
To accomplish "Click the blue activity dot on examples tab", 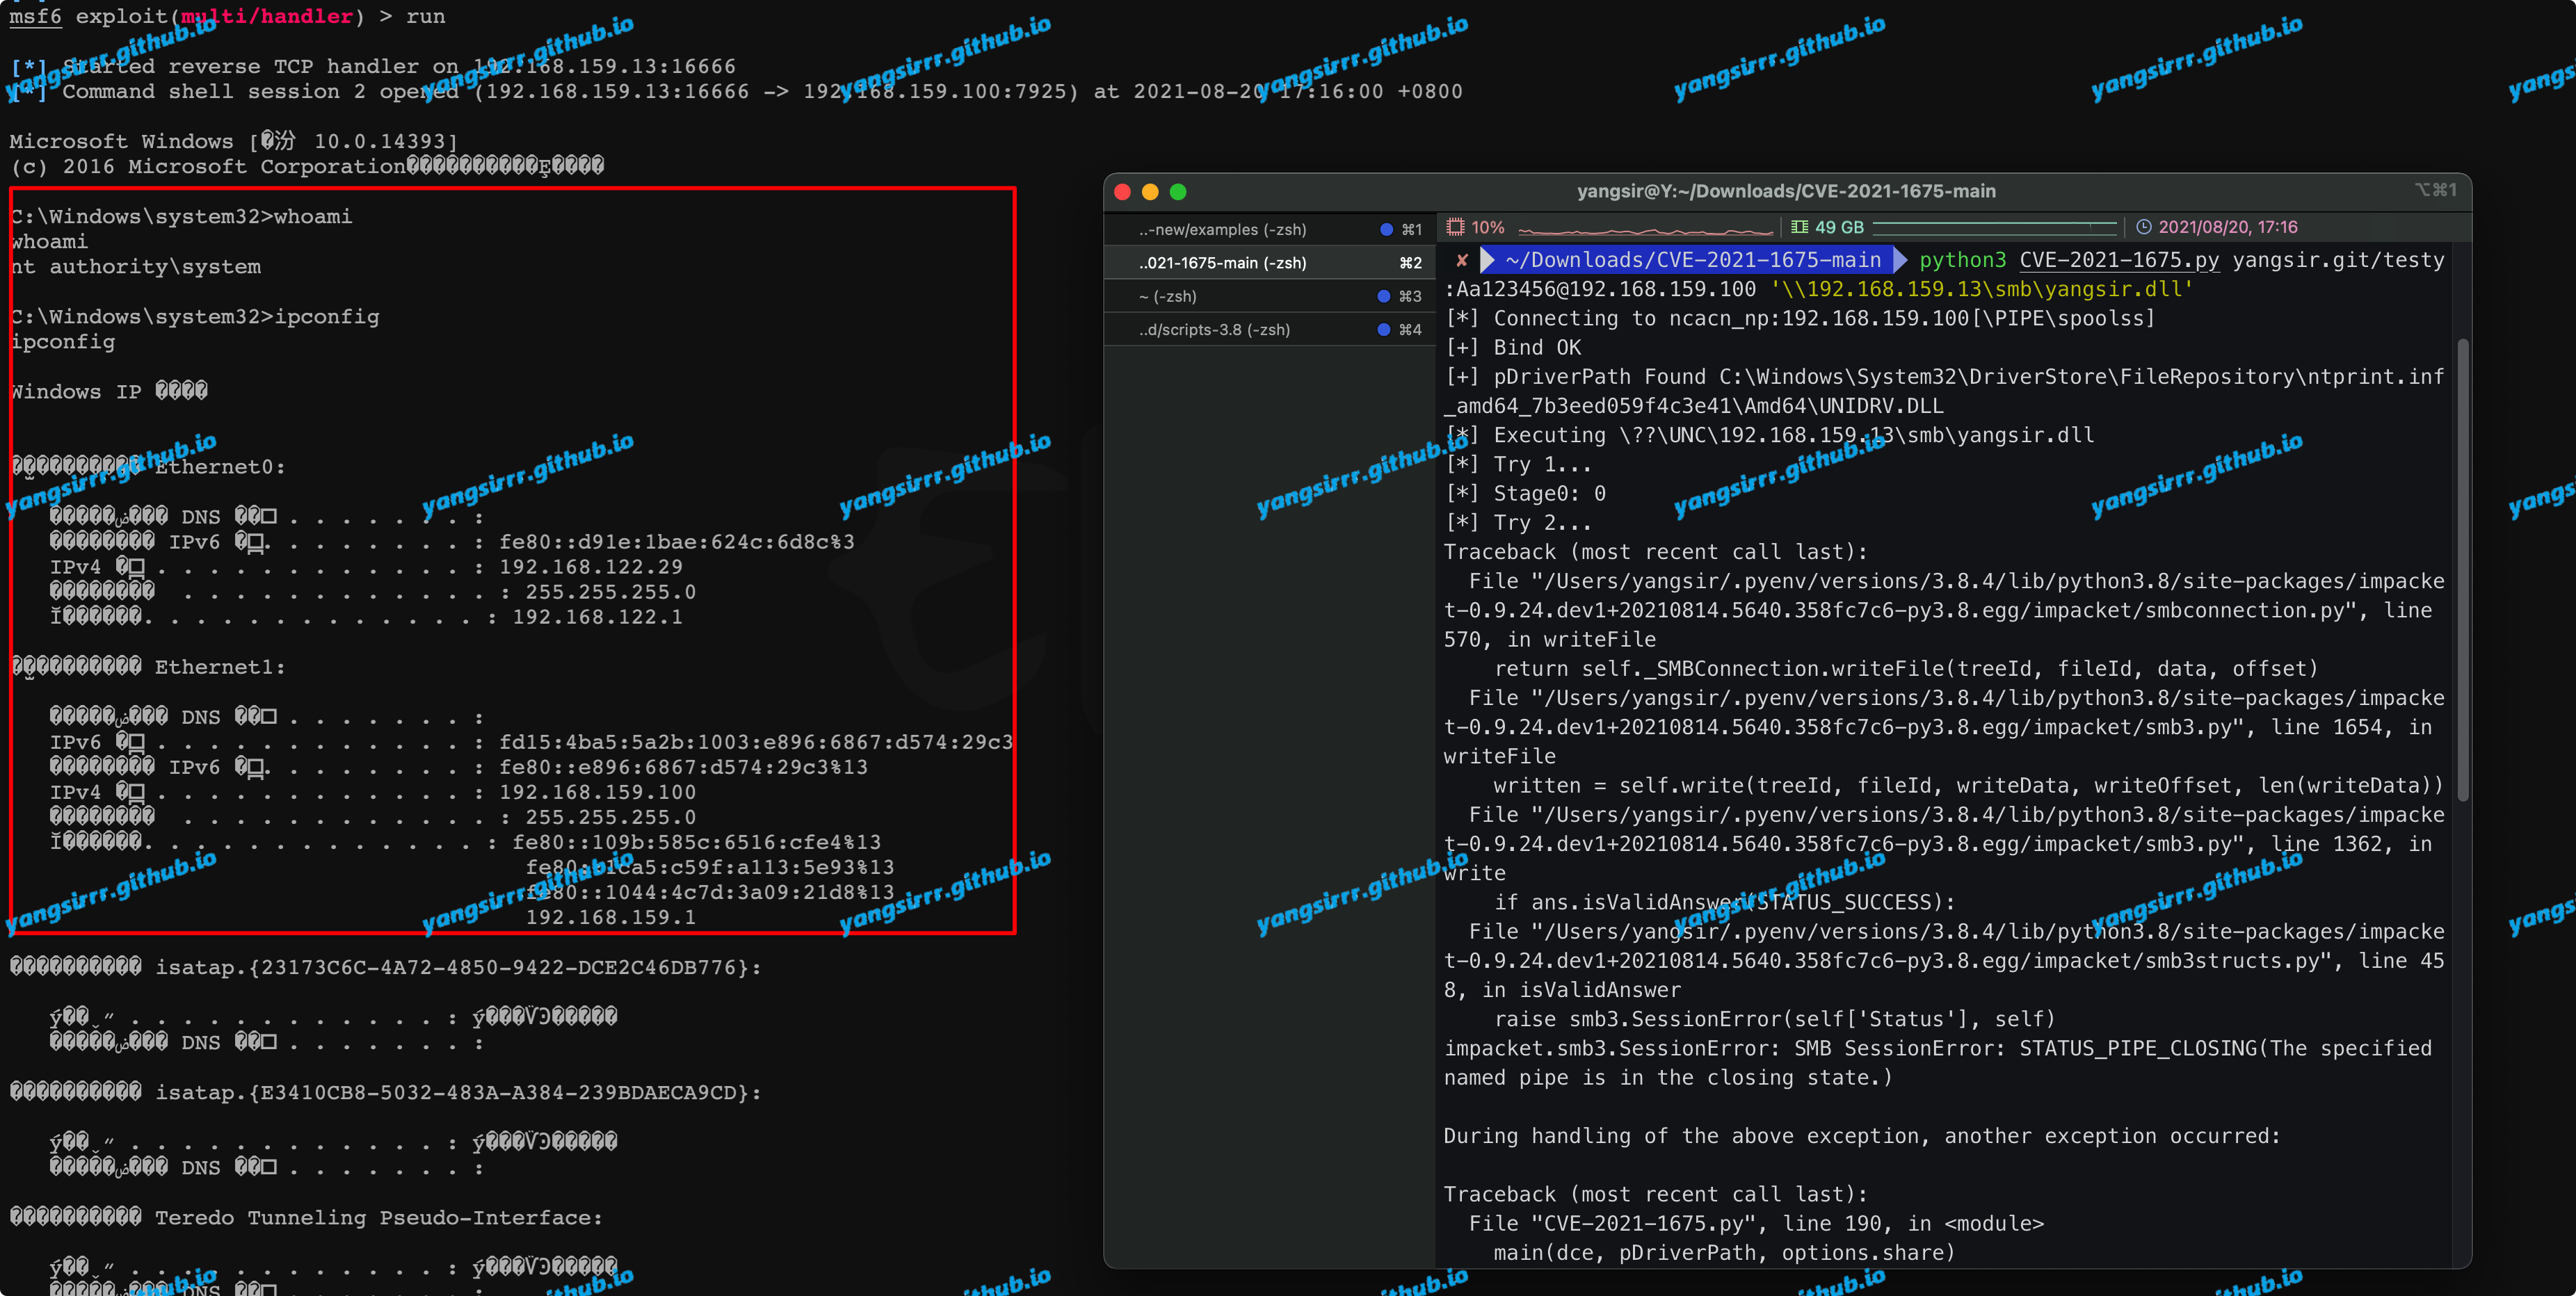I will (1386, 229).
